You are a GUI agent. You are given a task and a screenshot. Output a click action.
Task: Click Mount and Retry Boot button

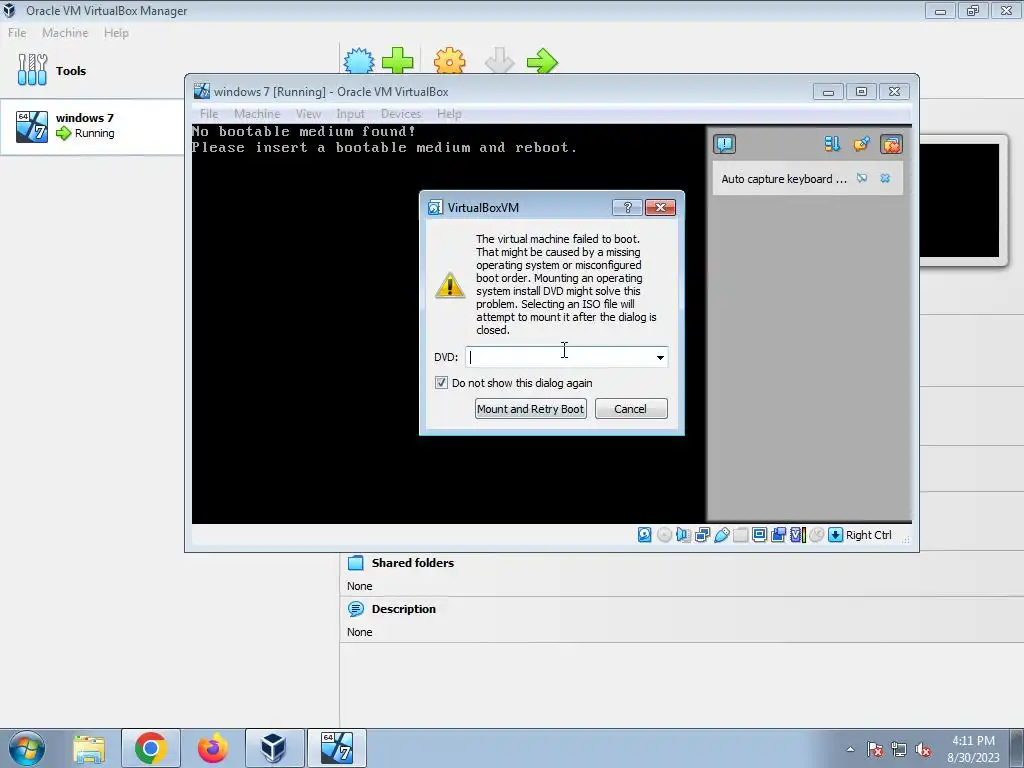(x=530, y=409)
